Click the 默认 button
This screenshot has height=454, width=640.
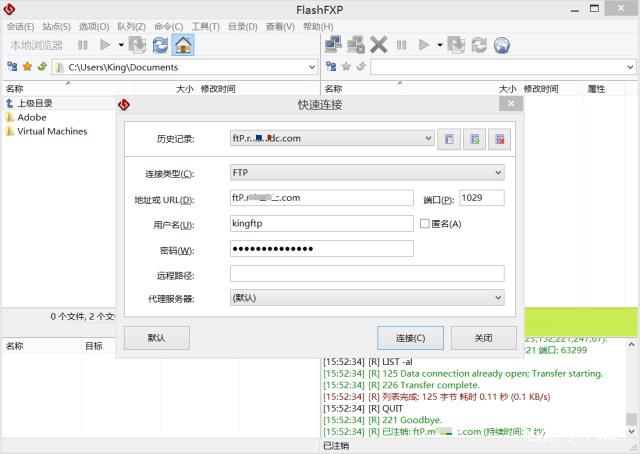pos(157,338)
